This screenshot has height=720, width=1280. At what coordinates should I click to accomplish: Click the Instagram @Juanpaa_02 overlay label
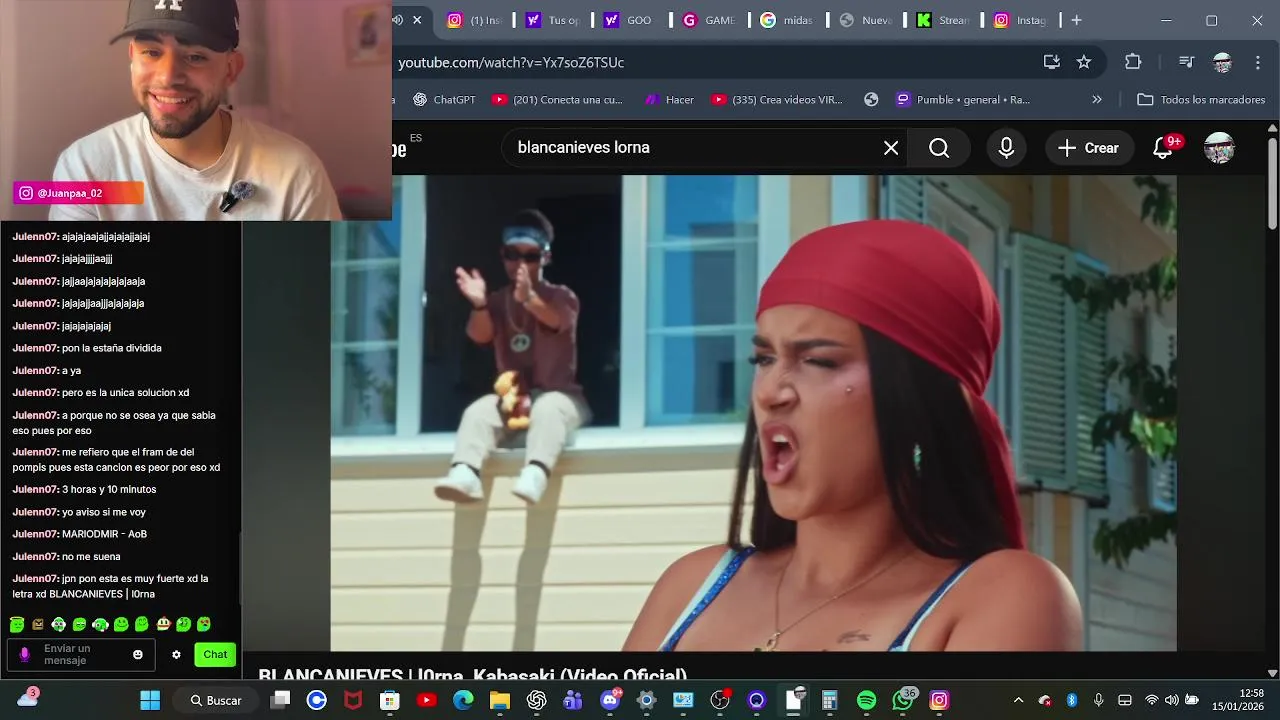(x=78, y=193)
